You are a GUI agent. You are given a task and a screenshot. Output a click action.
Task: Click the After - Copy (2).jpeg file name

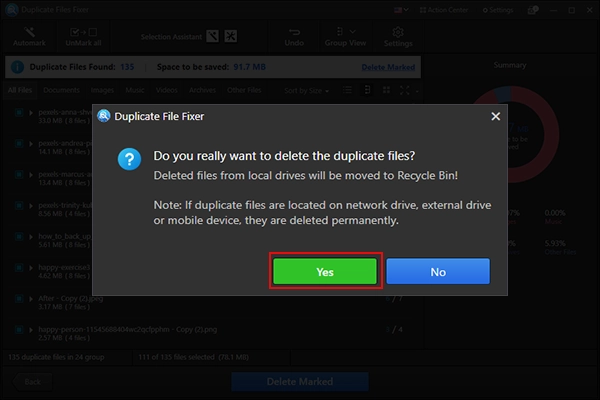[x=70, y=298]
